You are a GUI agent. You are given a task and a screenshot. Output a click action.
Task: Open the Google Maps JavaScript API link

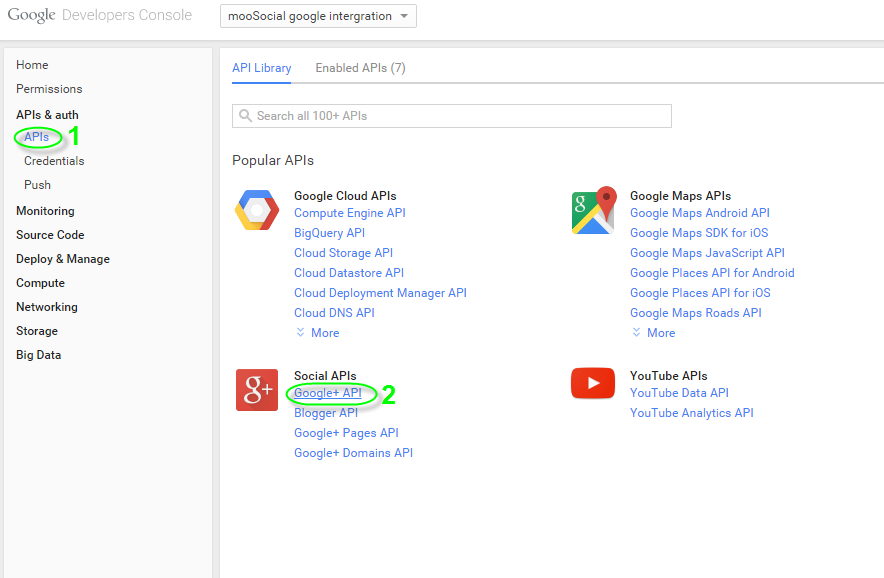point(708,253)
